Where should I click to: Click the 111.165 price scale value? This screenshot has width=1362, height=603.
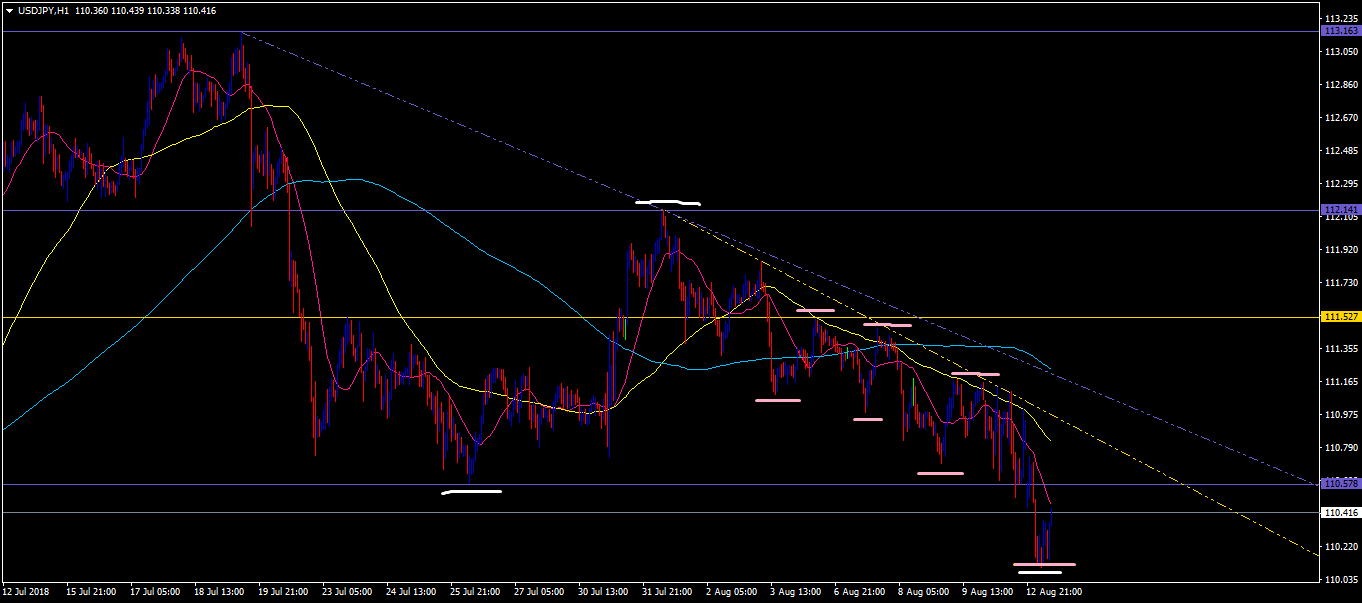(1340, 382)
